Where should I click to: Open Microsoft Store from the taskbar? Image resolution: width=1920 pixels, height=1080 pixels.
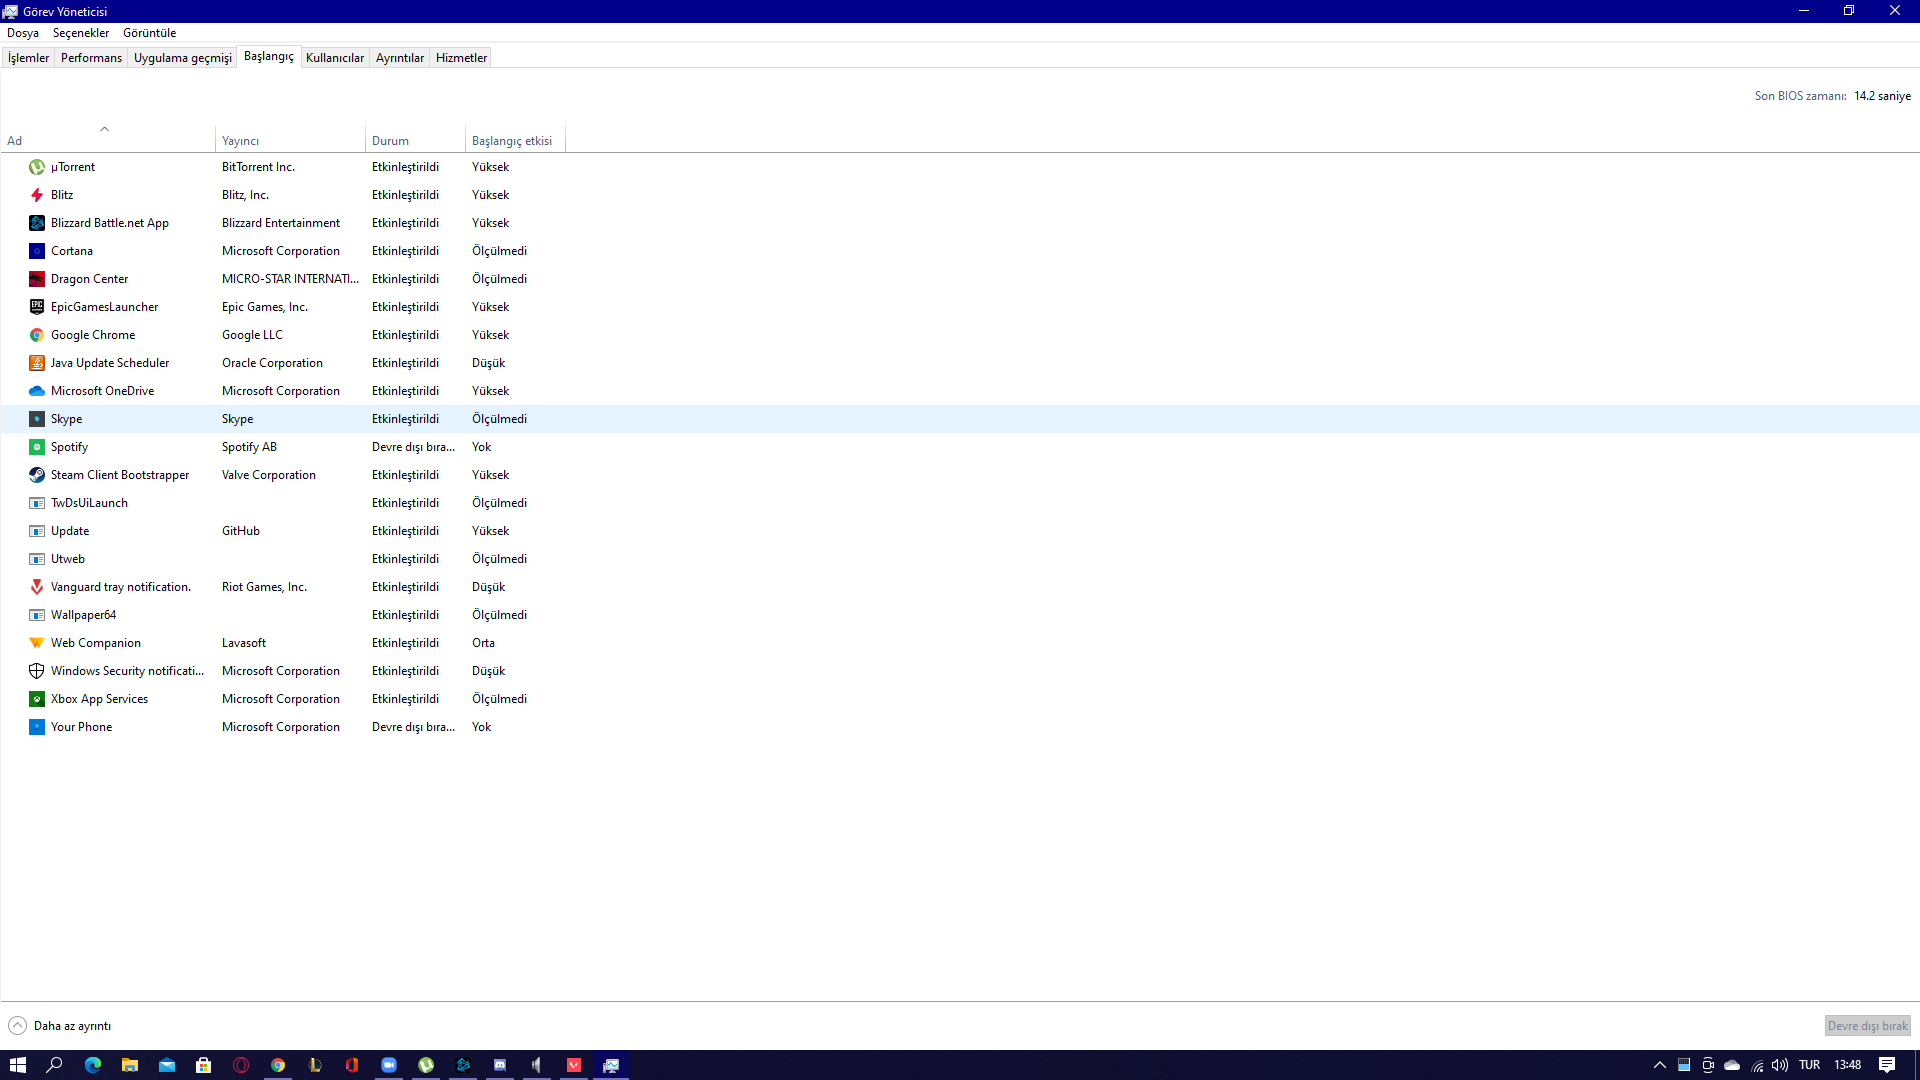[204, 1065]
